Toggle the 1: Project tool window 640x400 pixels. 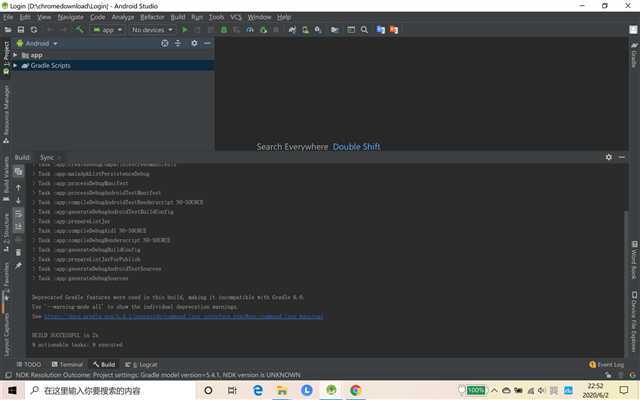(x=6, y=58)
